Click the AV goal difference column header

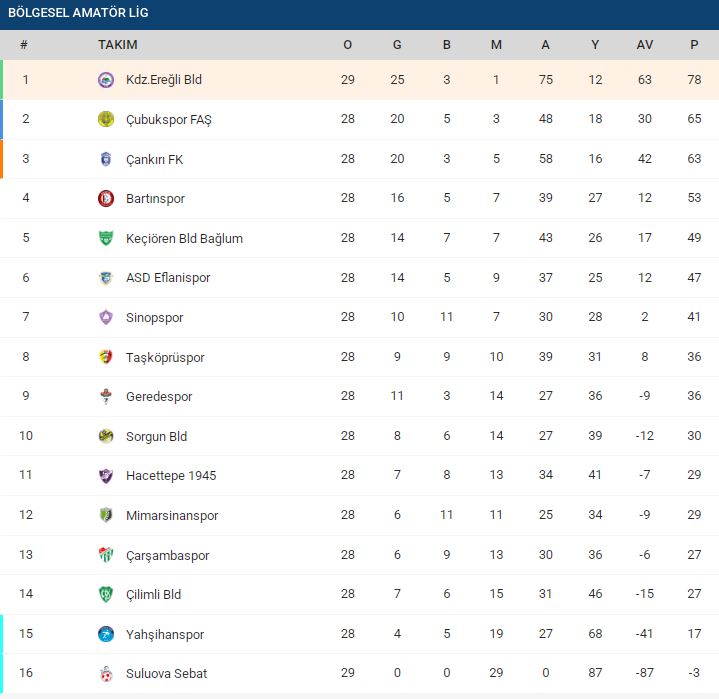(645, 44)
